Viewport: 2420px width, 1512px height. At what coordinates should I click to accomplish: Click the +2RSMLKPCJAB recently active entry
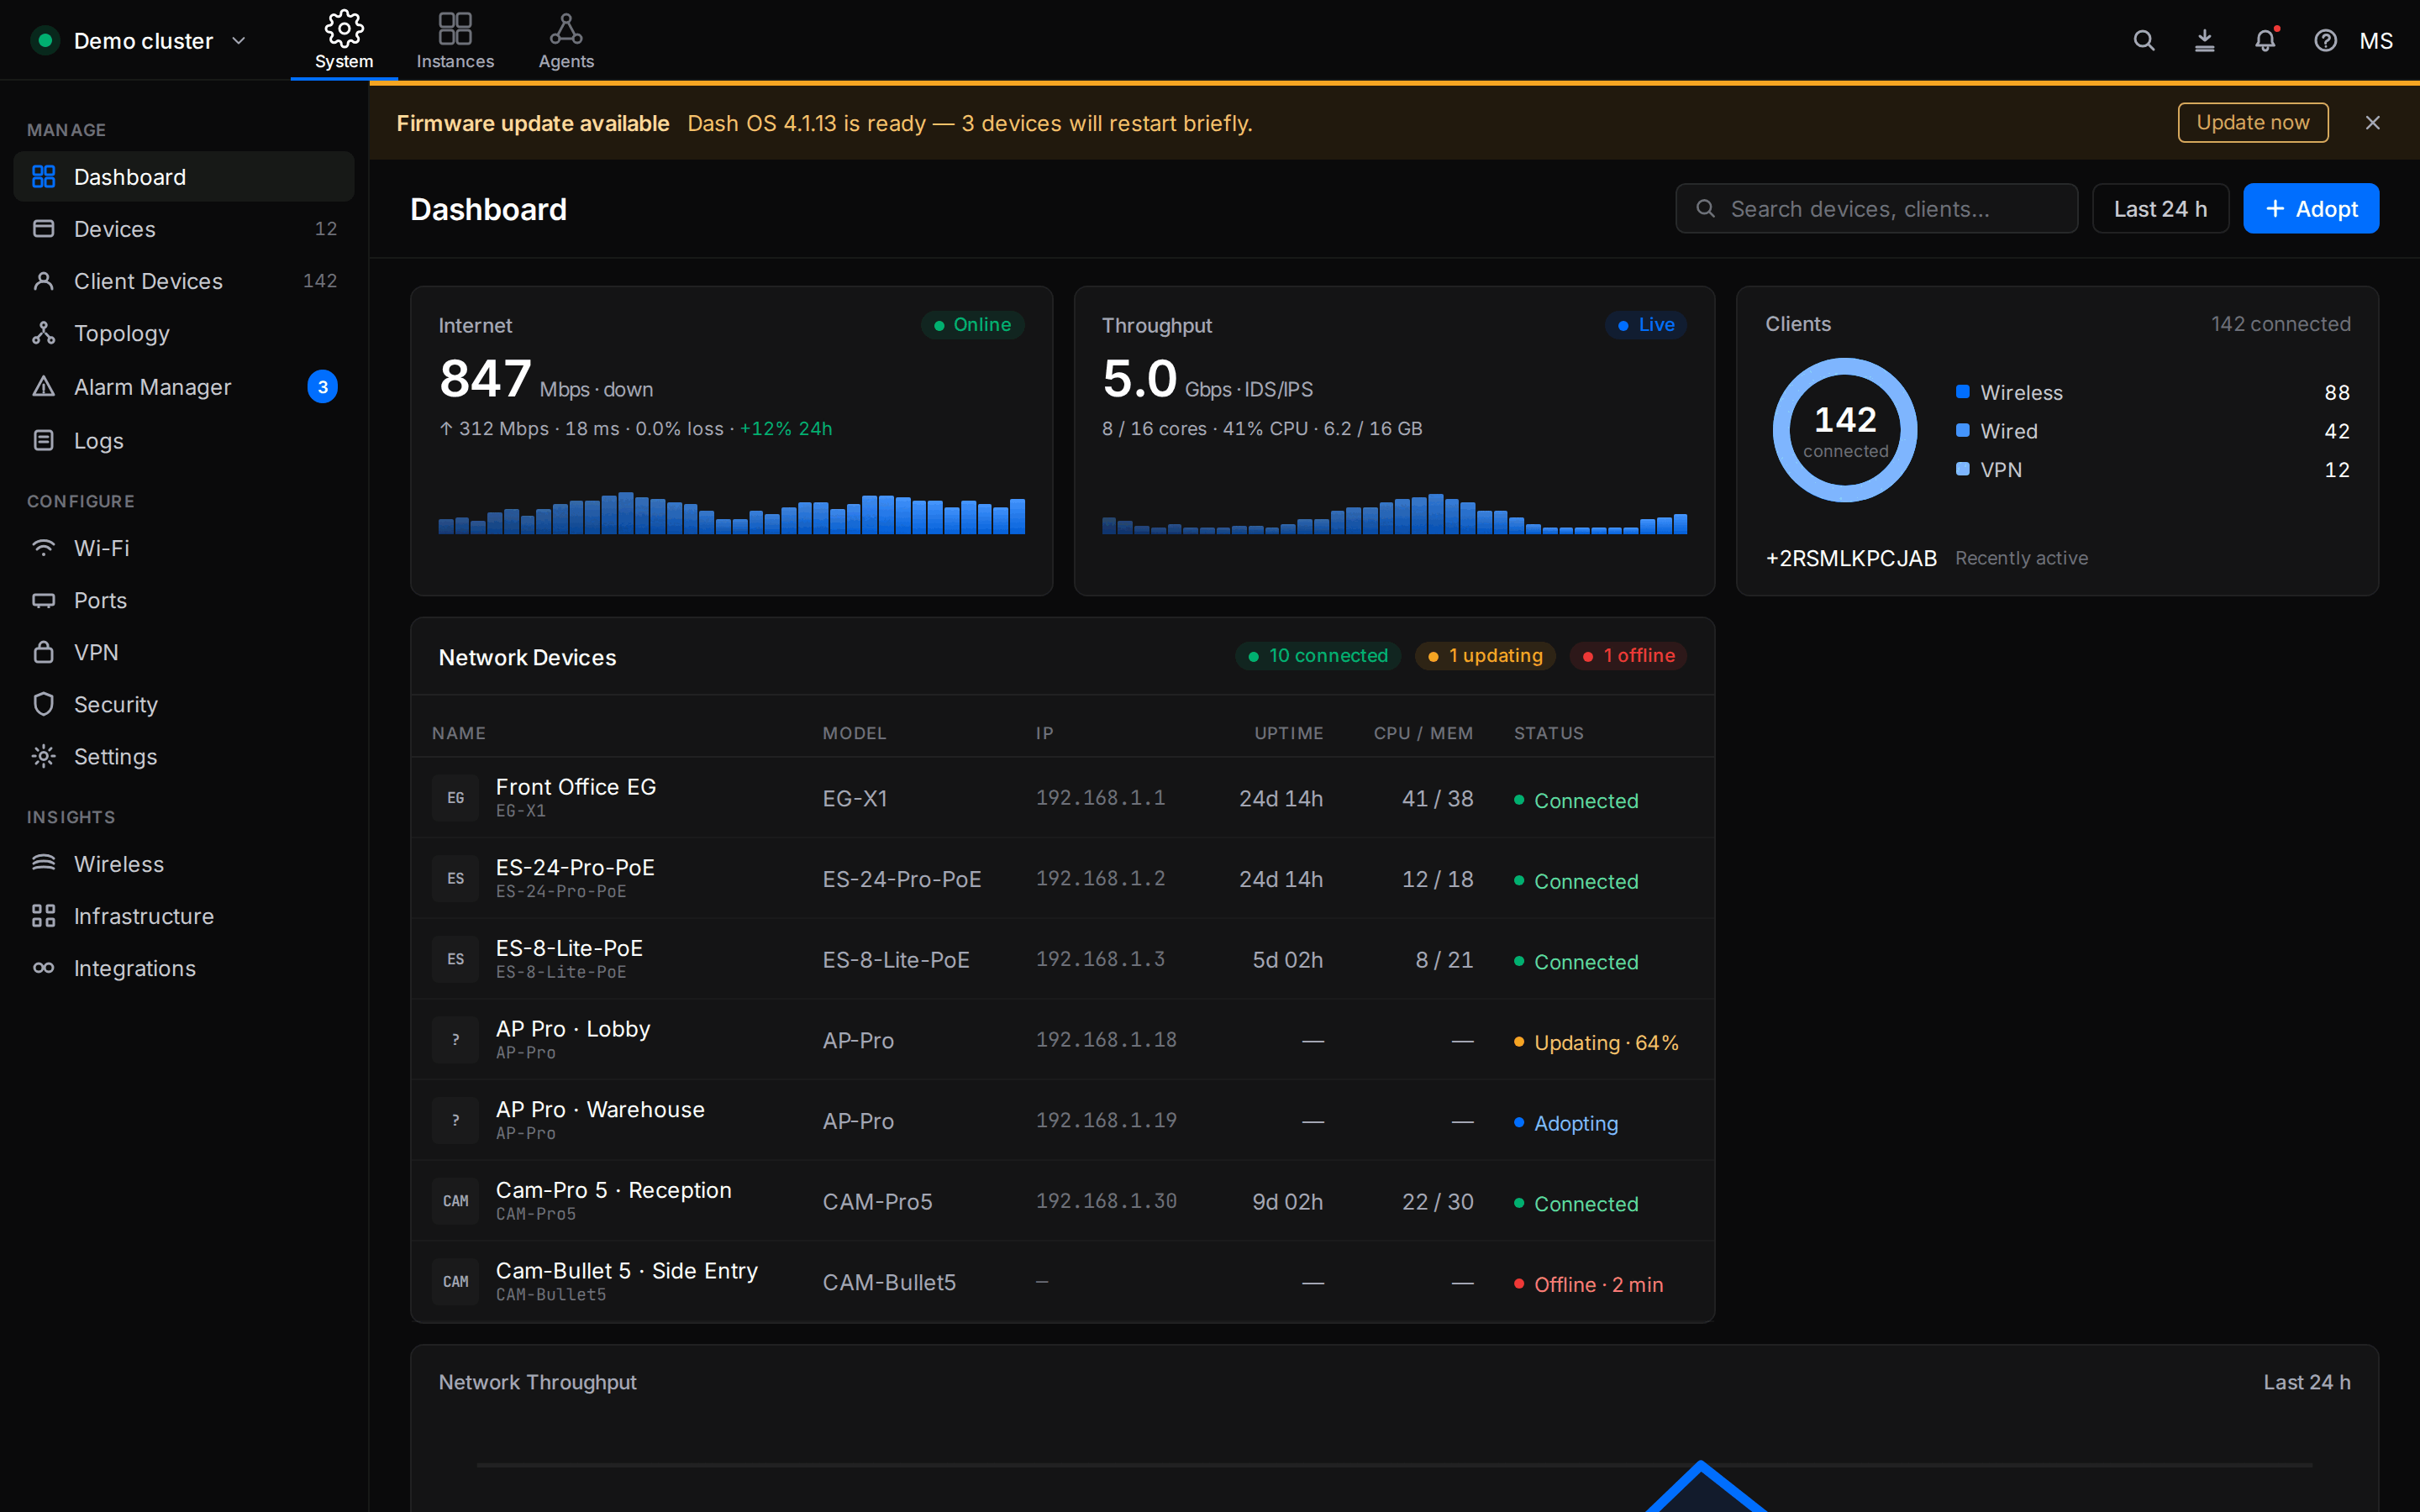click(1851, 558)
